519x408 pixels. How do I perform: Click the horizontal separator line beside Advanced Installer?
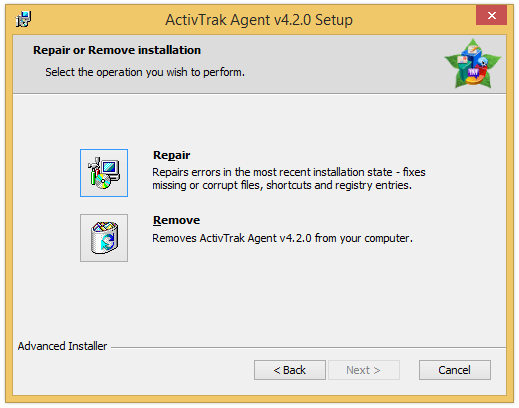tap(308, 347)
